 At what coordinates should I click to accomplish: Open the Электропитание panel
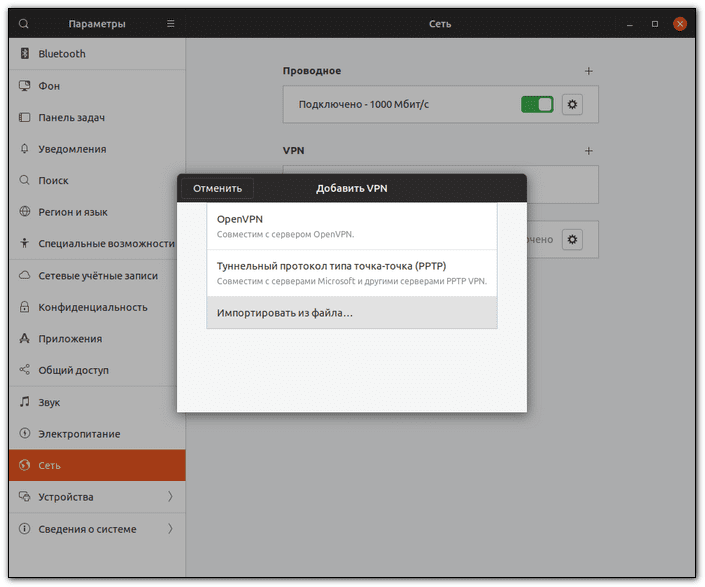click(79, 434)
